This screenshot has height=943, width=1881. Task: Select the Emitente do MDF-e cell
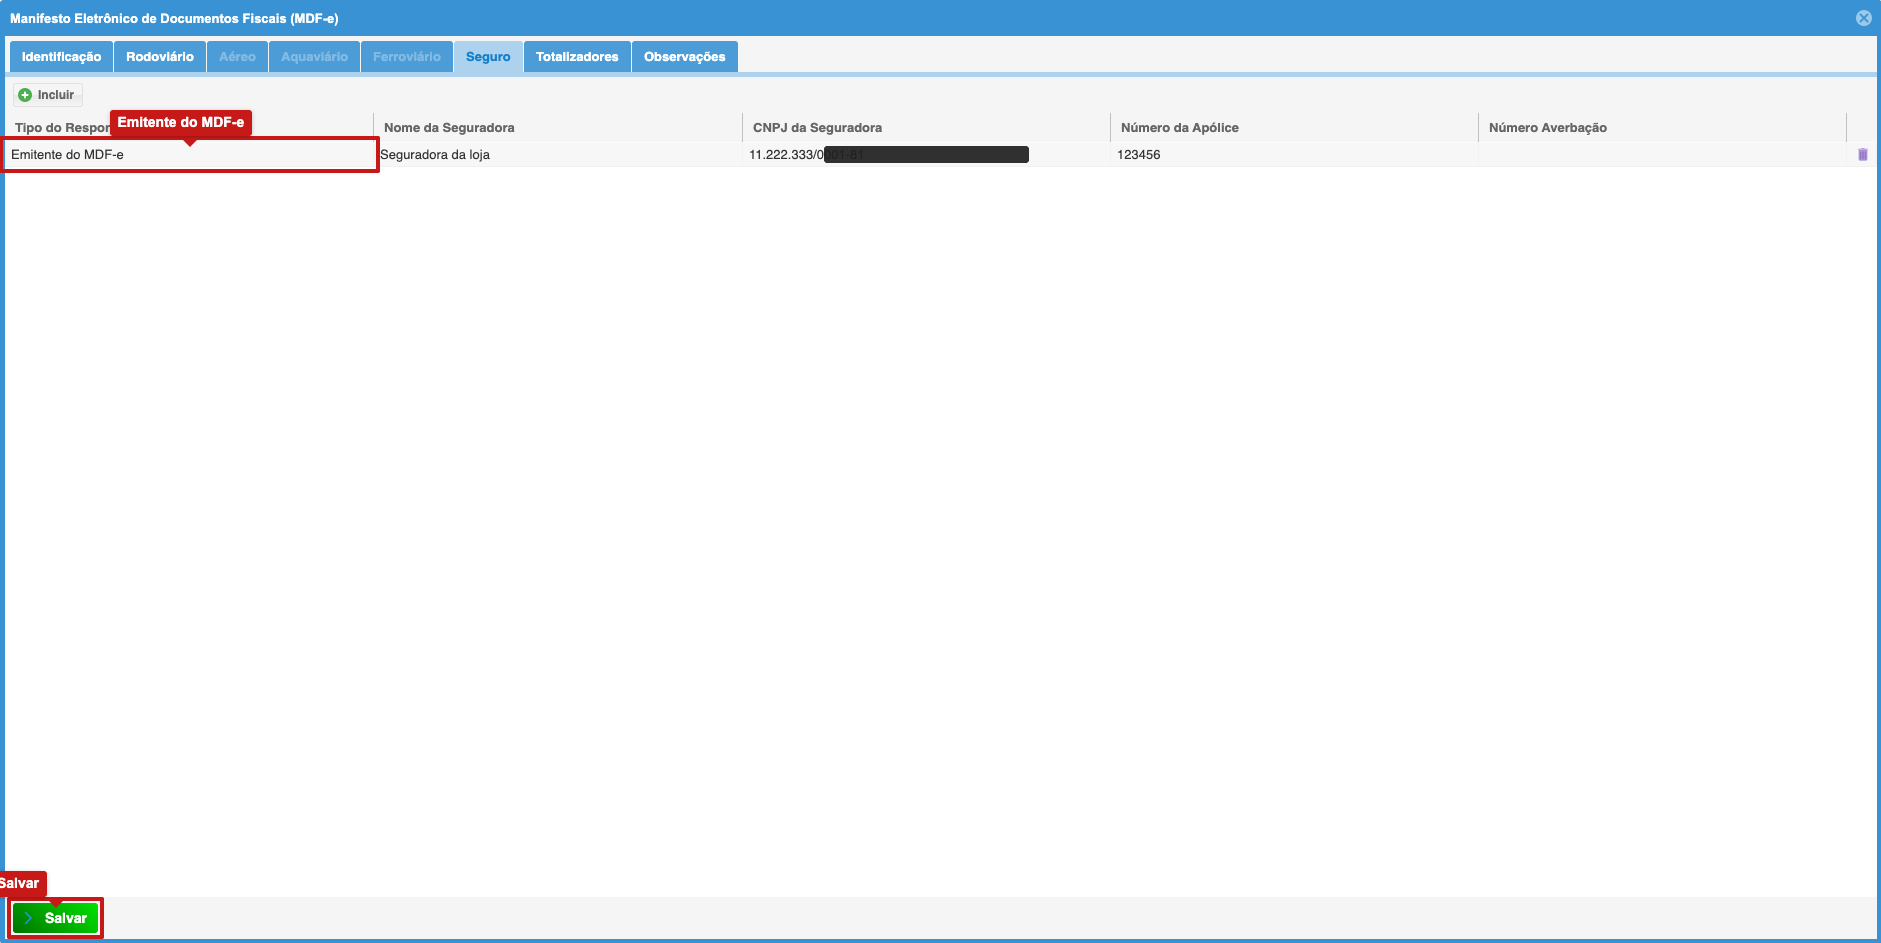pos(190,155)
